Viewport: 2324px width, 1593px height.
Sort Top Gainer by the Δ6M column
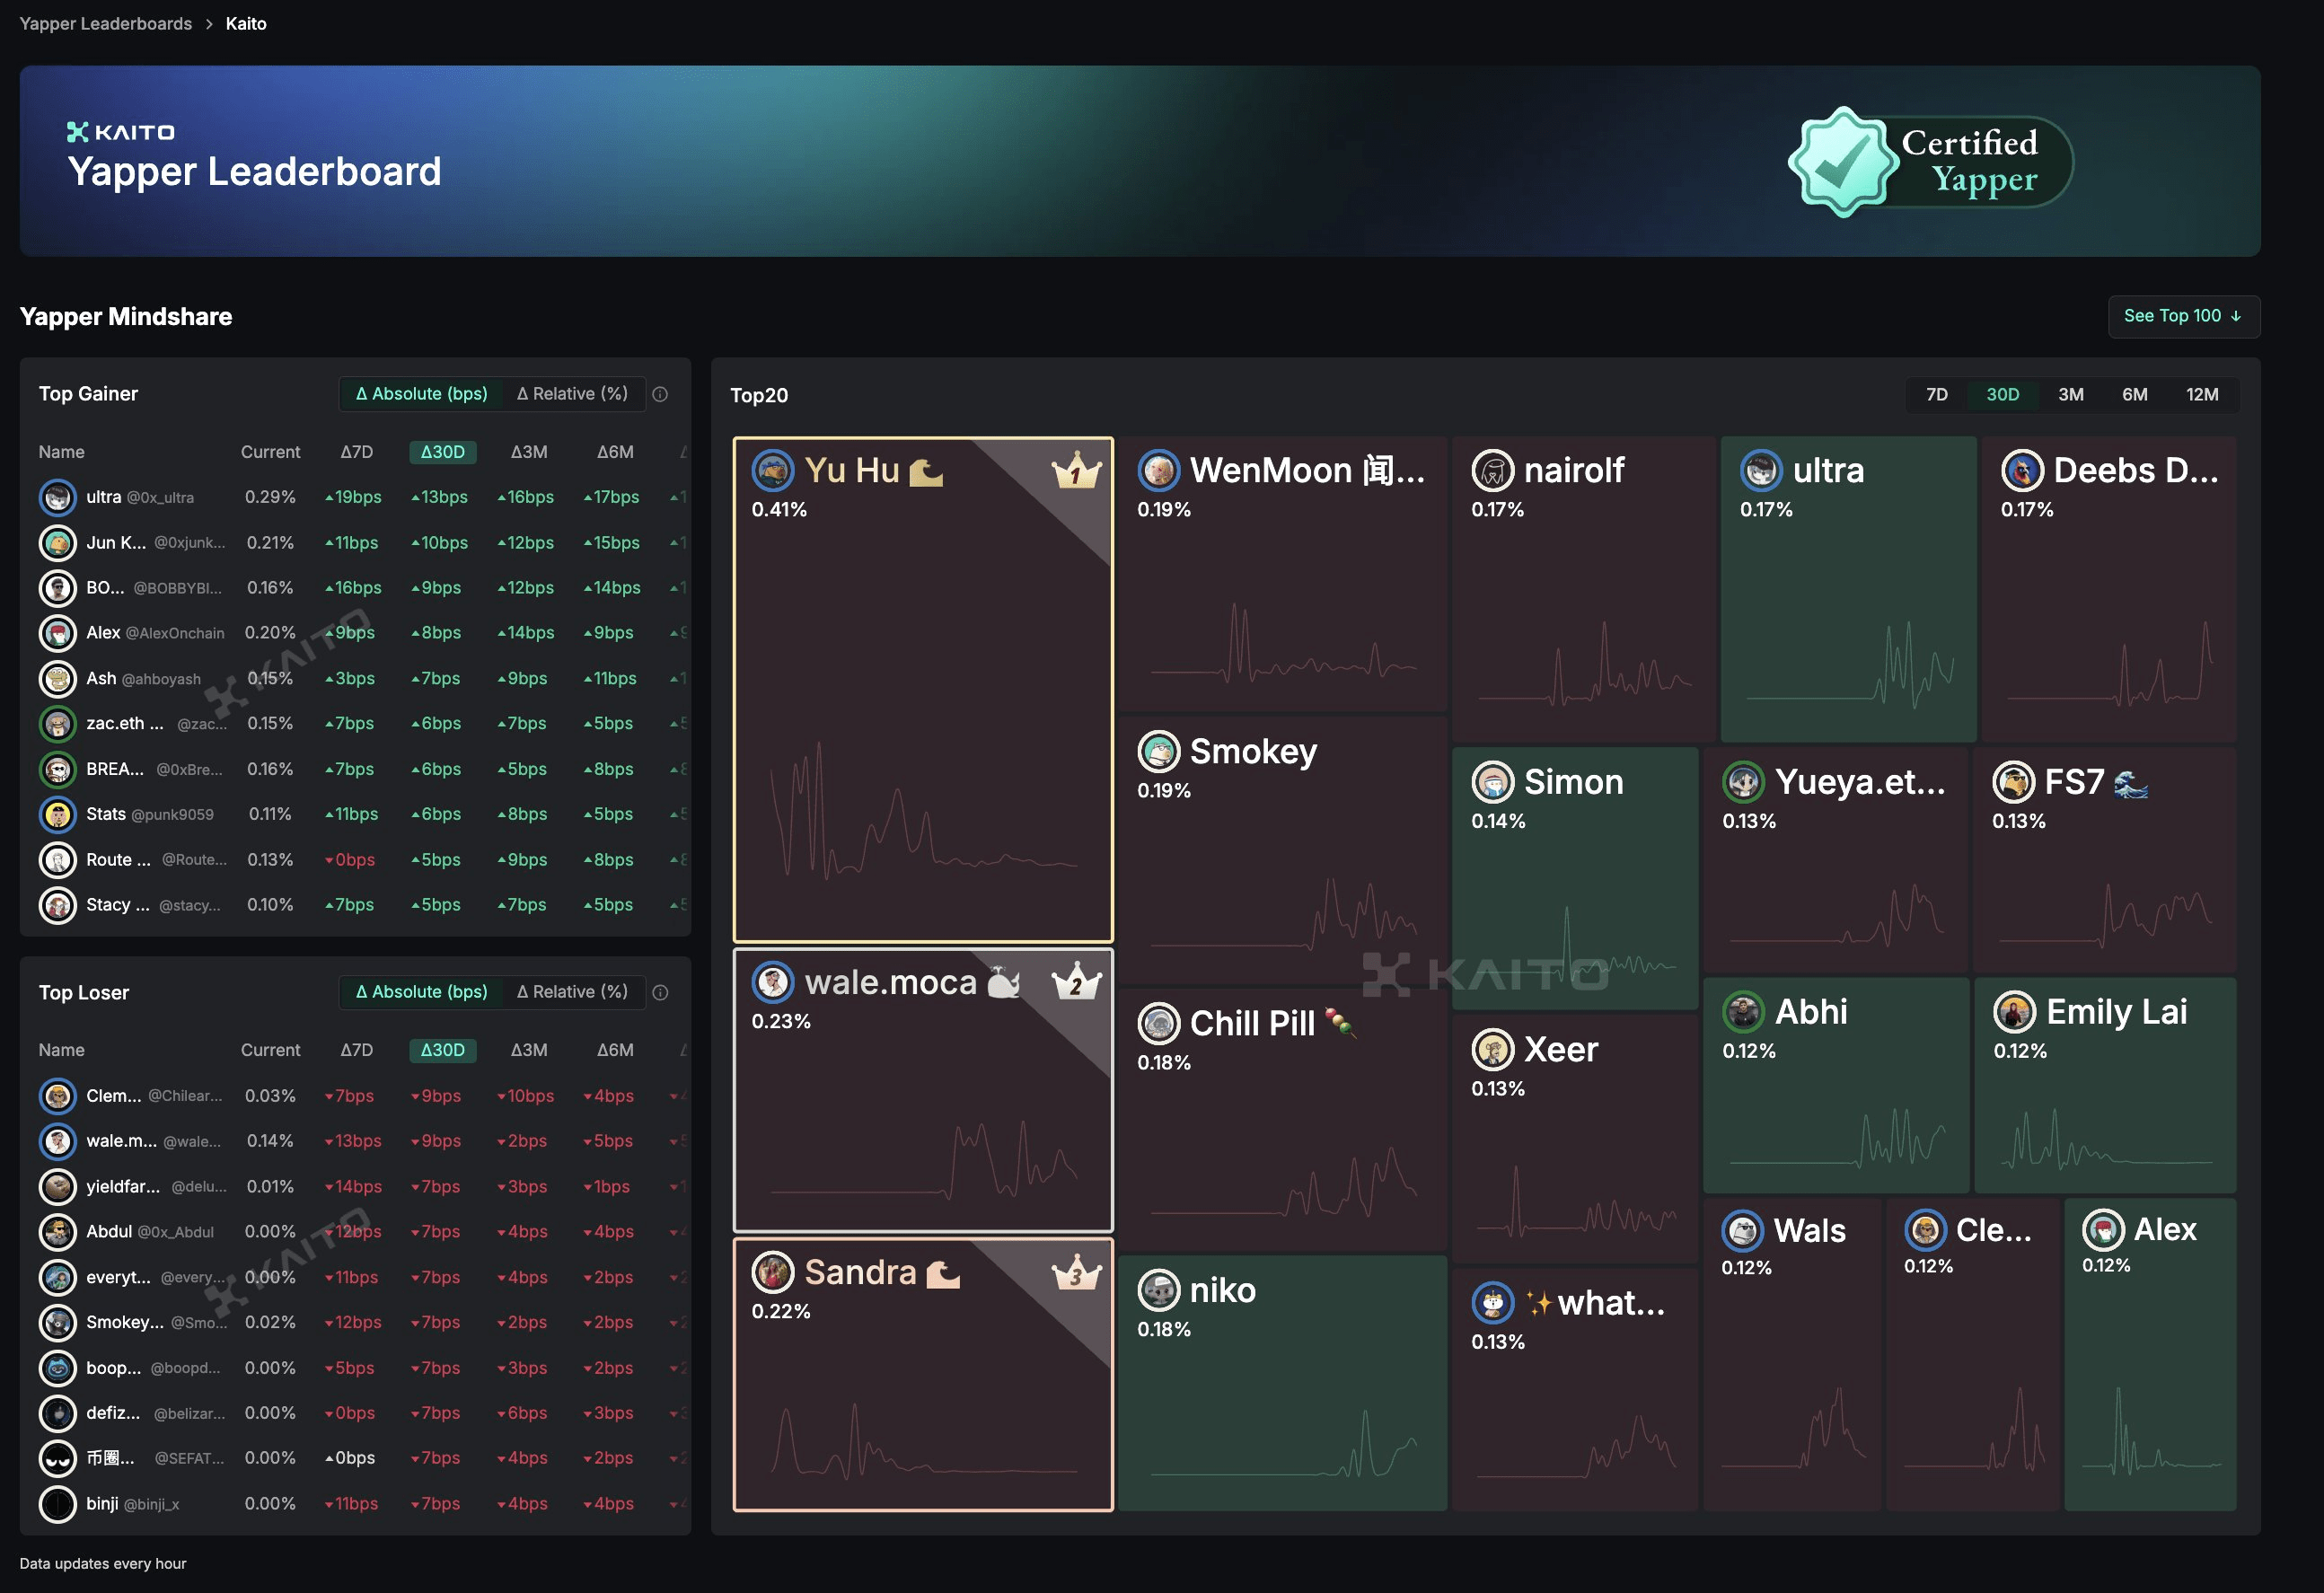[615, 452]
